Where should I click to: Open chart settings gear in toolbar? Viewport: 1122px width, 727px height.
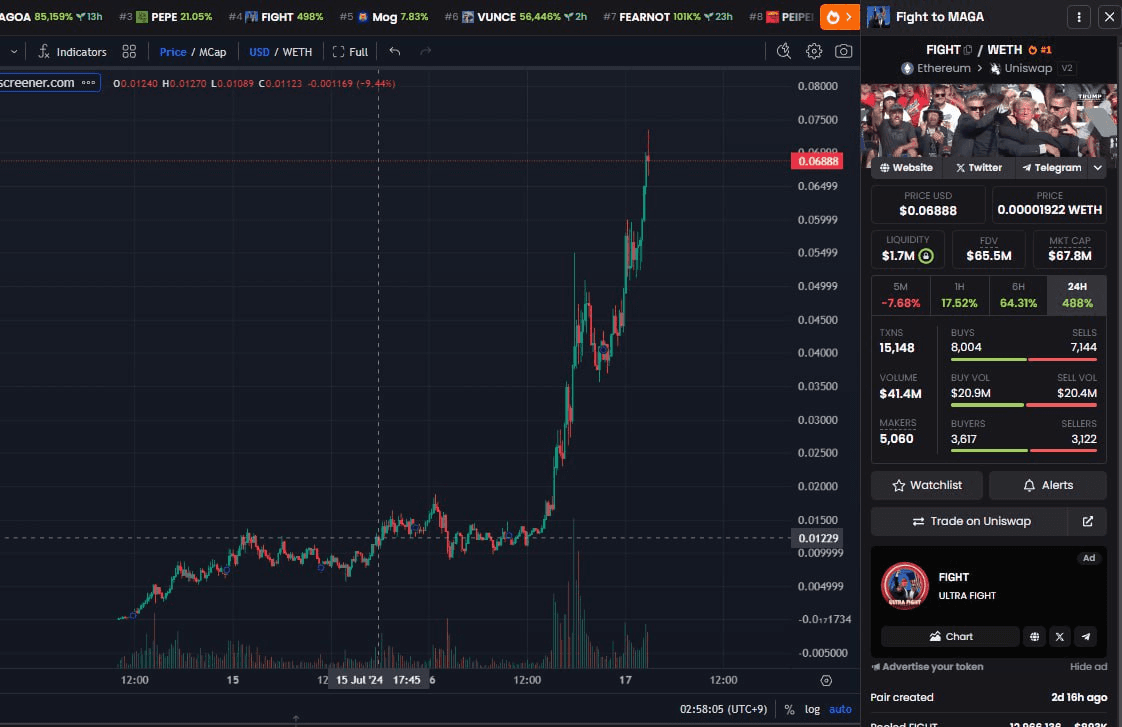tap(814, 51)
